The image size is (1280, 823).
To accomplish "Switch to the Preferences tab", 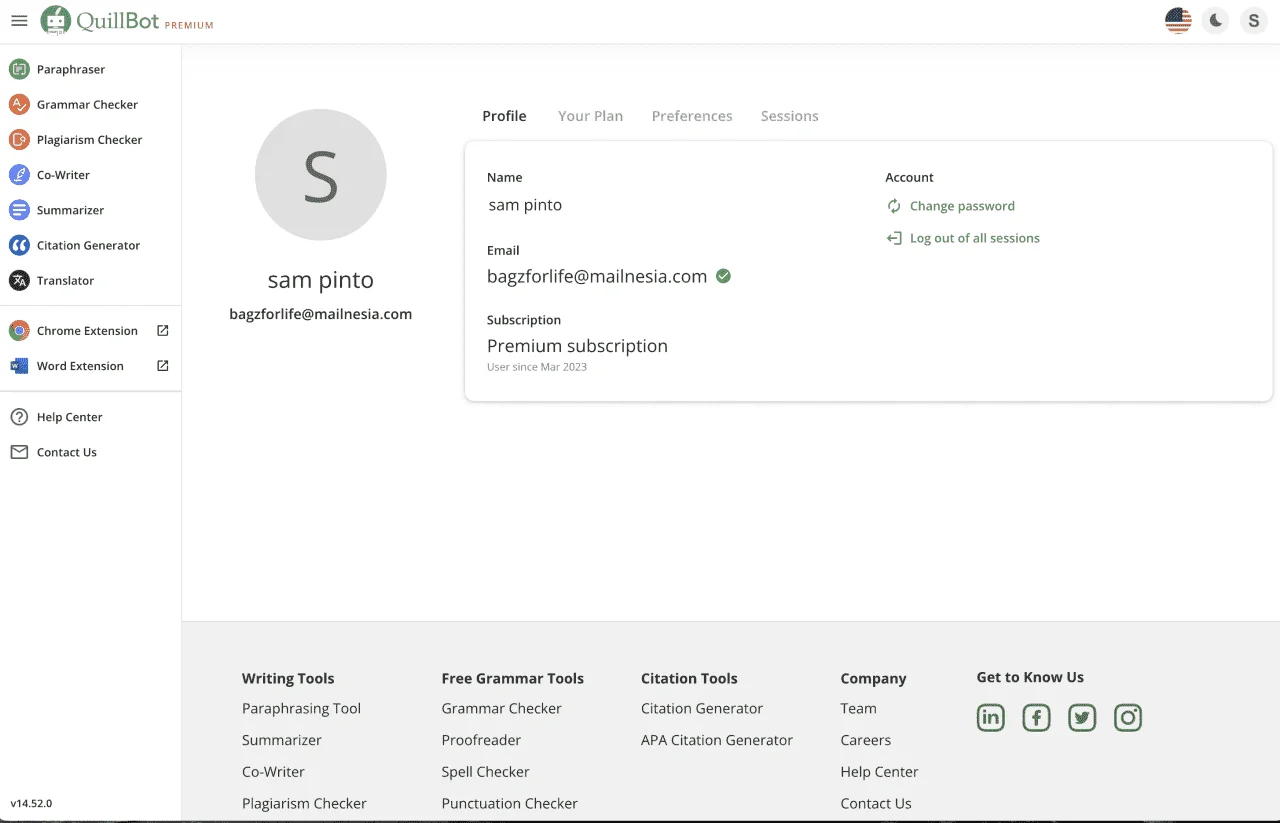I will (x=692, y=116).
